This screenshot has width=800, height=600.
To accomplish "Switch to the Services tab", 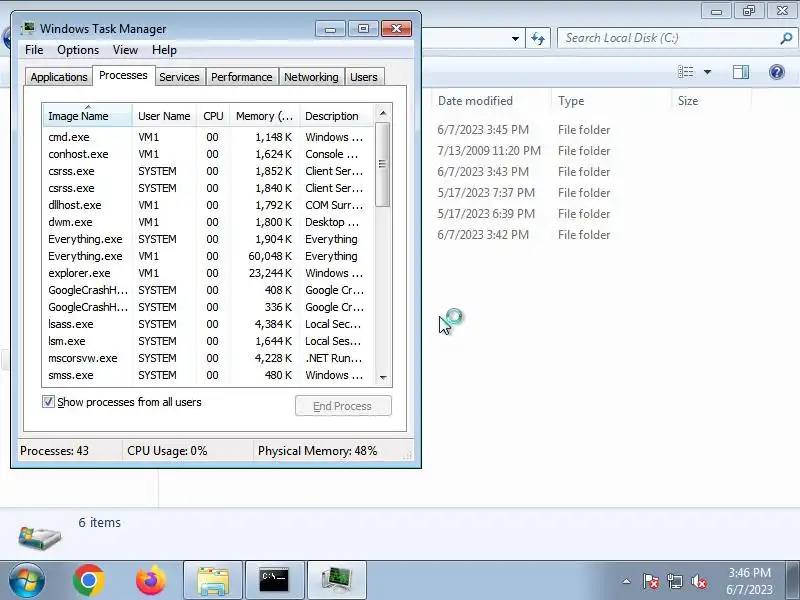I will (179, 77).
